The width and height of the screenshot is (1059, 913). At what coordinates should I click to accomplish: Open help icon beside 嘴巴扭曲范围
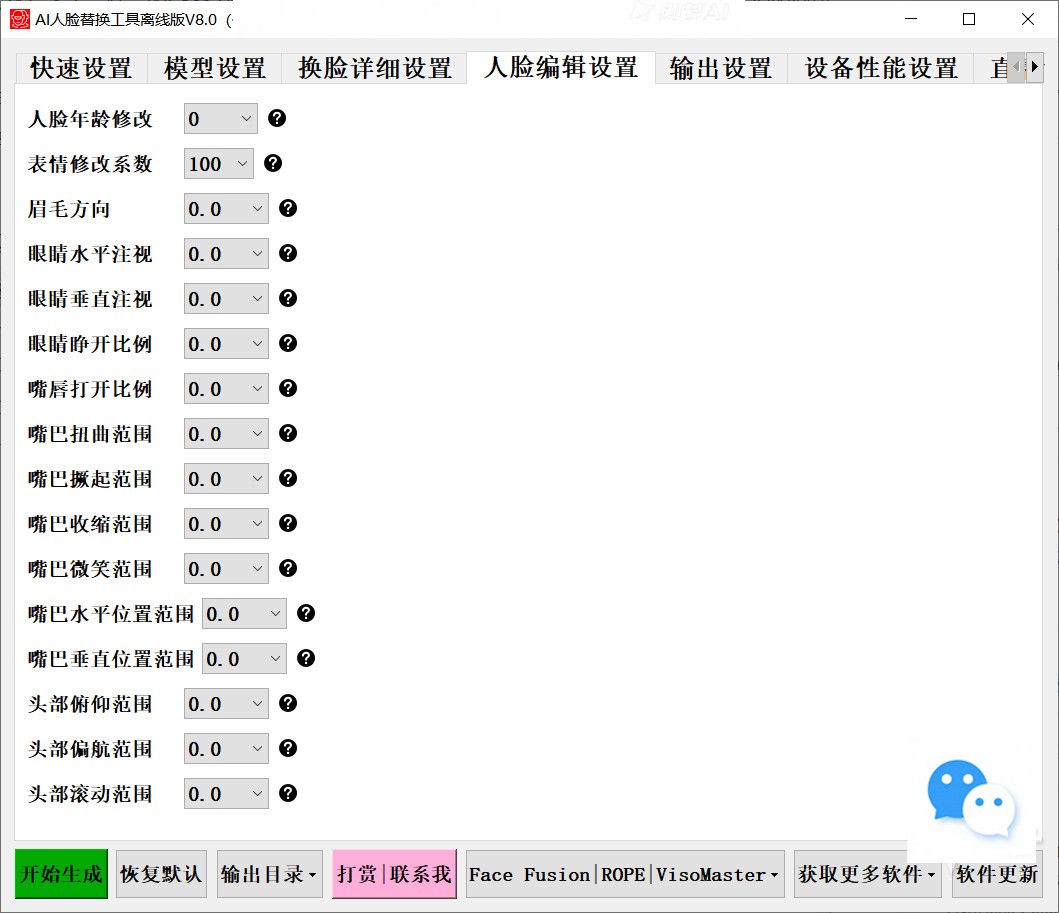288,434
